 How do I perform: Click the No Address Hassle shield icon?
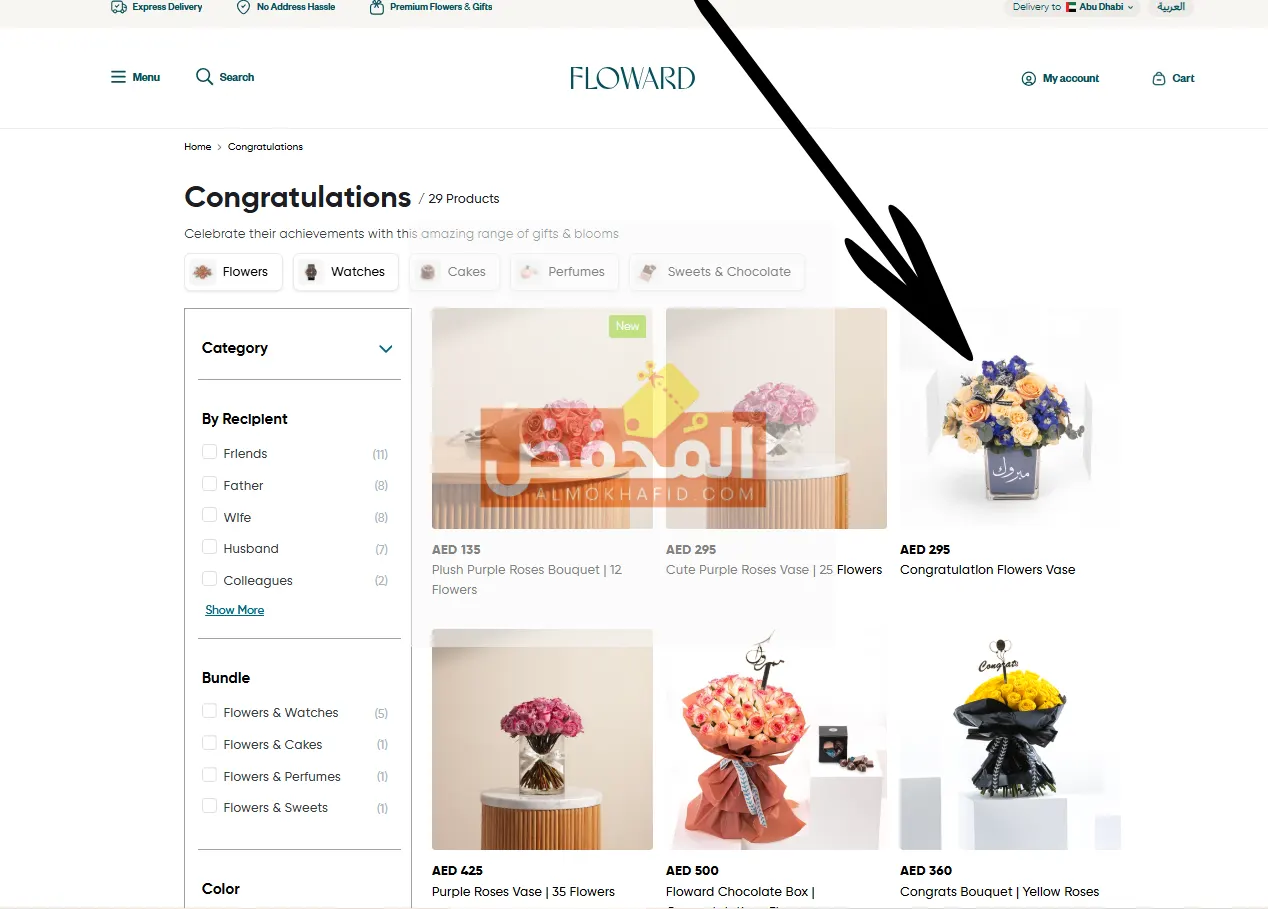pos(243,7)
